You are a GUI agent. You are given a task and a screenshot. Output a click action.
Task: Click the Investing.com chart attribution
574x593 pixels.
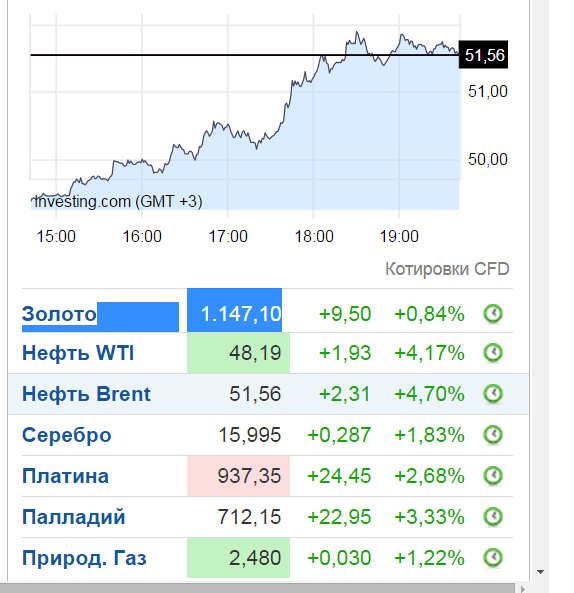coord(118,201)
